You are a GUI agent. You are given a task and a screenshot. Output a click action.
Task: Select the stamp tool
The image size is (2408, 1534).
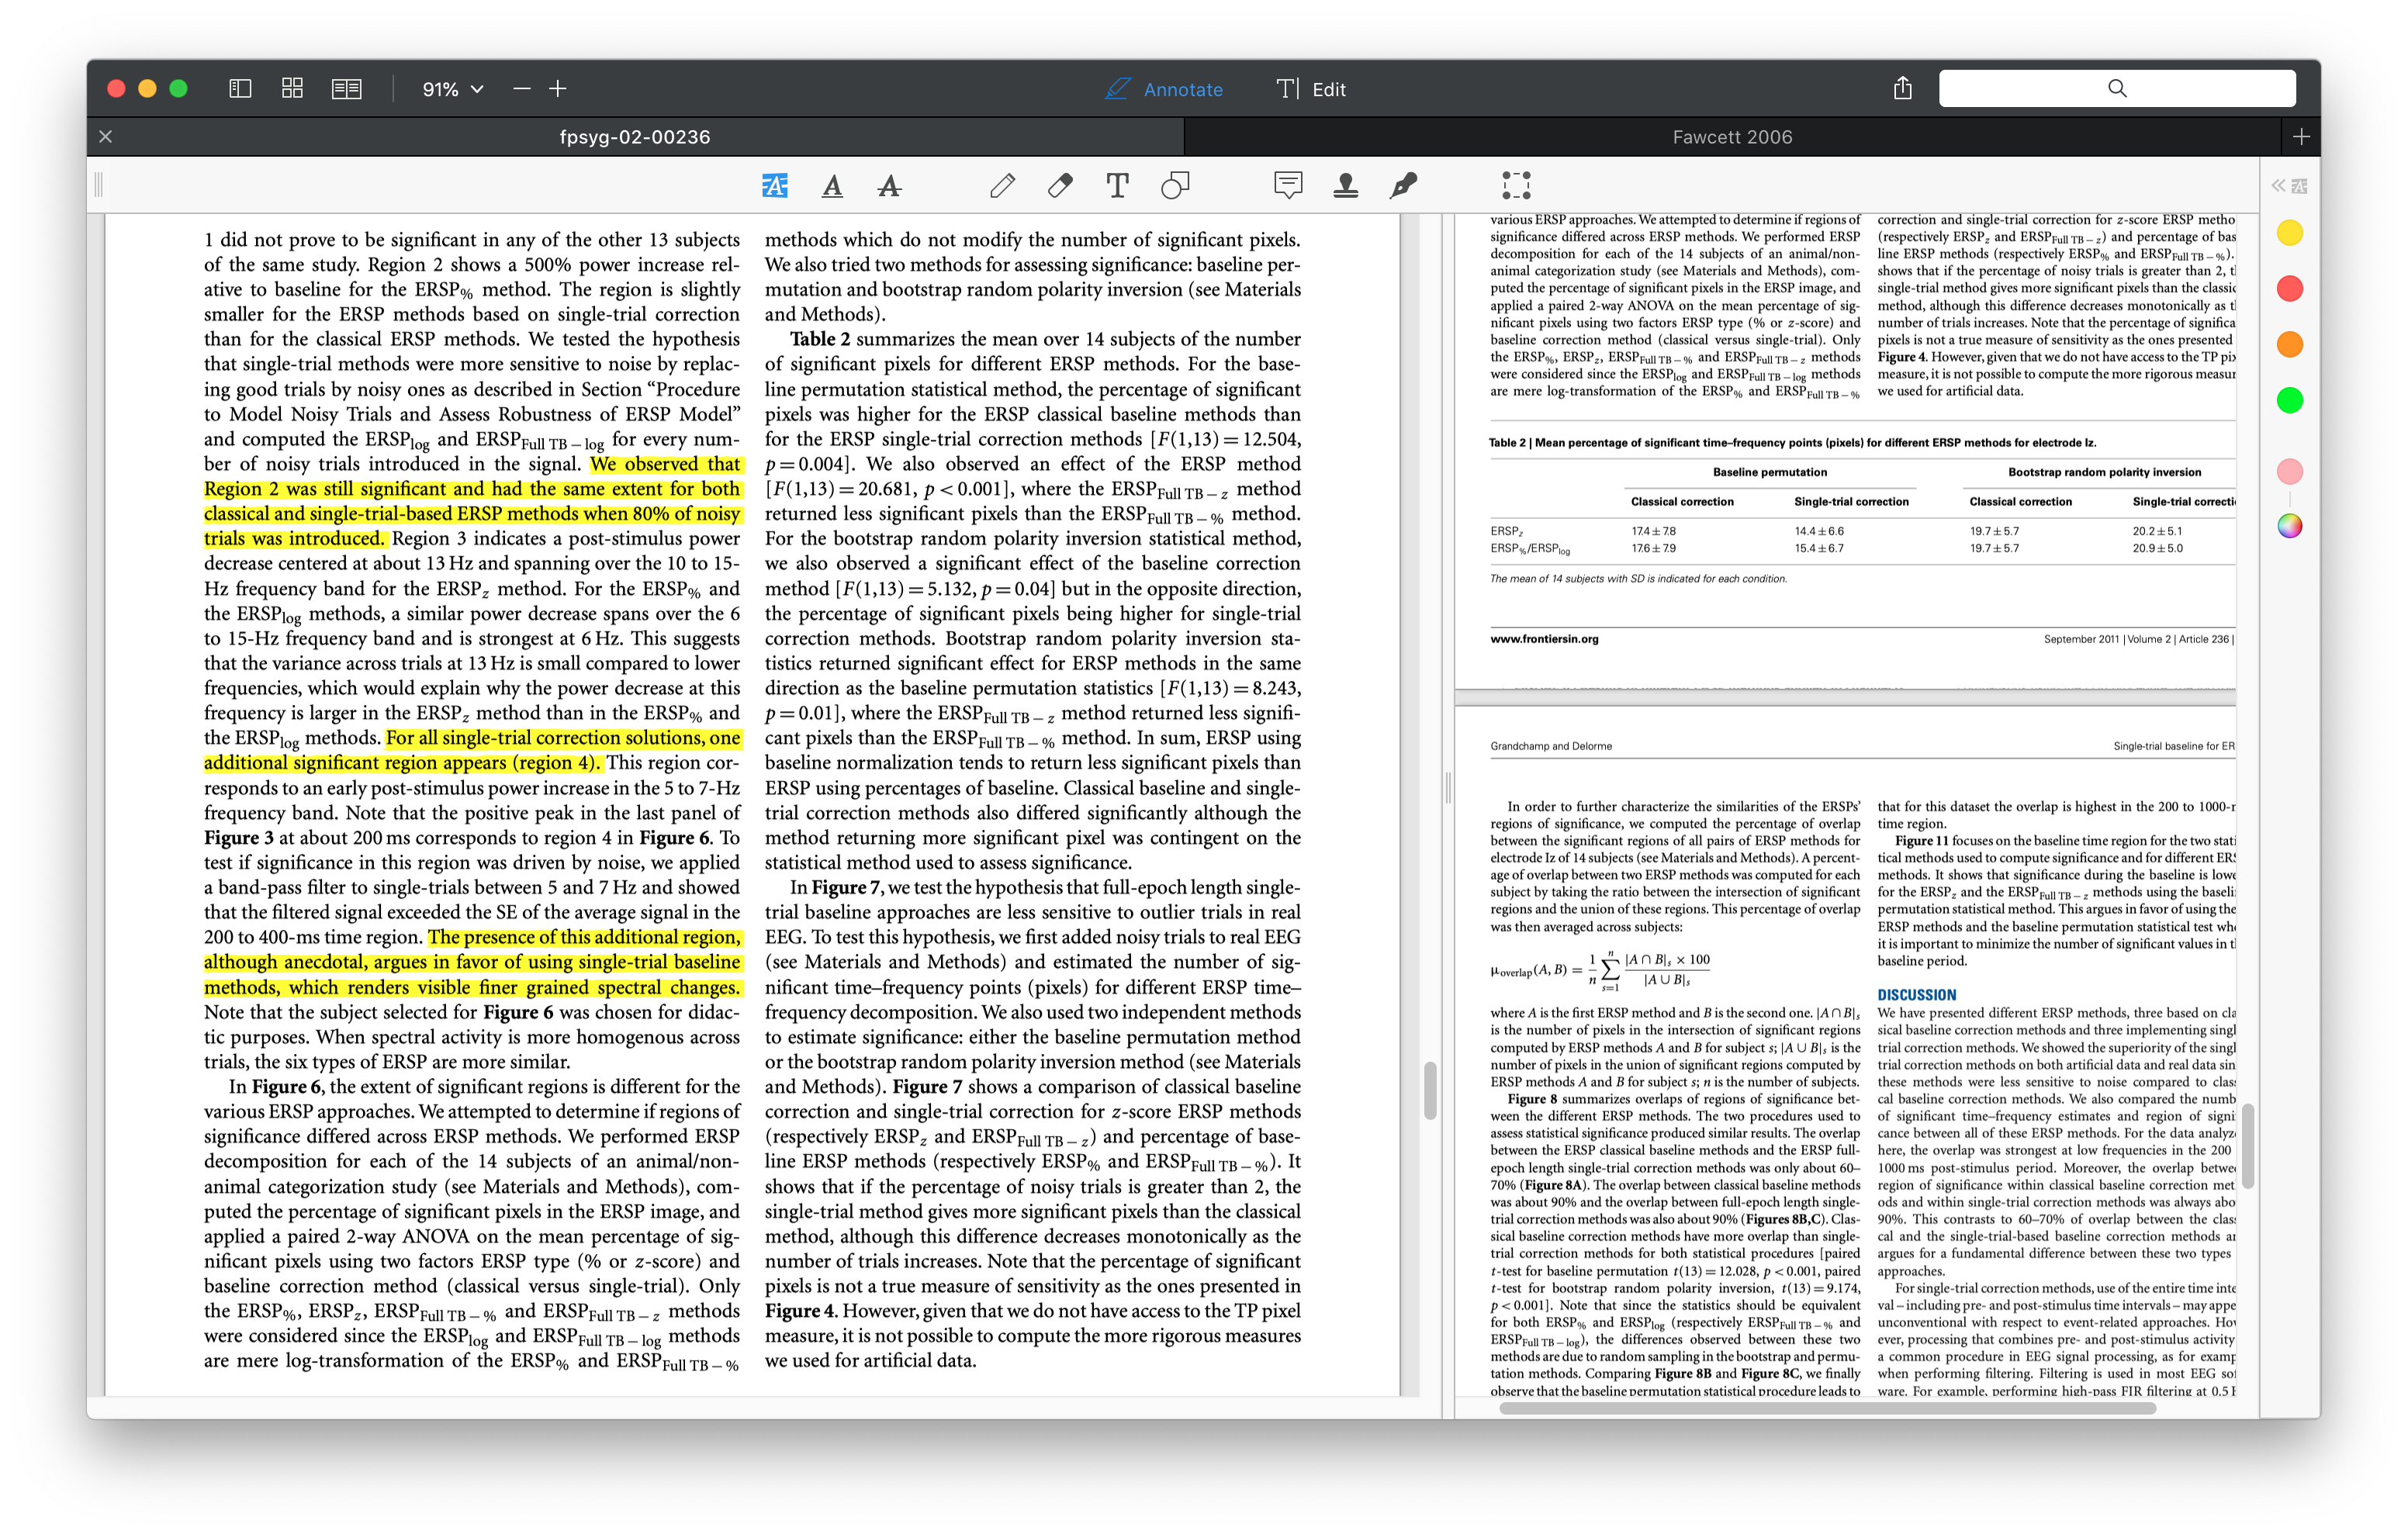1346,185
